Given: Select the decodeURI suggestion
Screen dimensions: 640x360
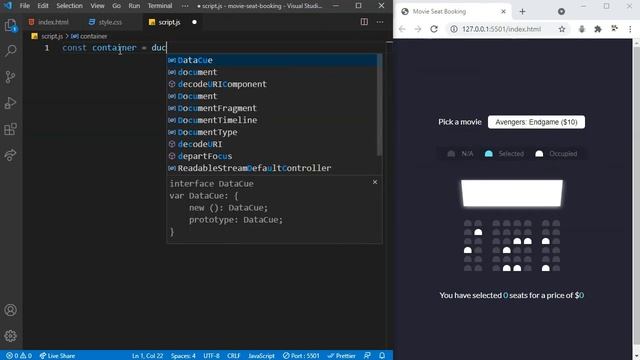Looking at the screenshot, I should 272,144.
